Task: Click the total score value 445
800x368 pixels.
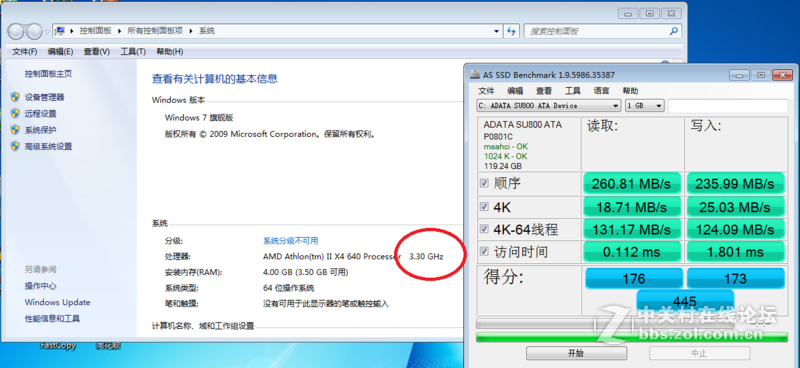Action: coord(685,301)
